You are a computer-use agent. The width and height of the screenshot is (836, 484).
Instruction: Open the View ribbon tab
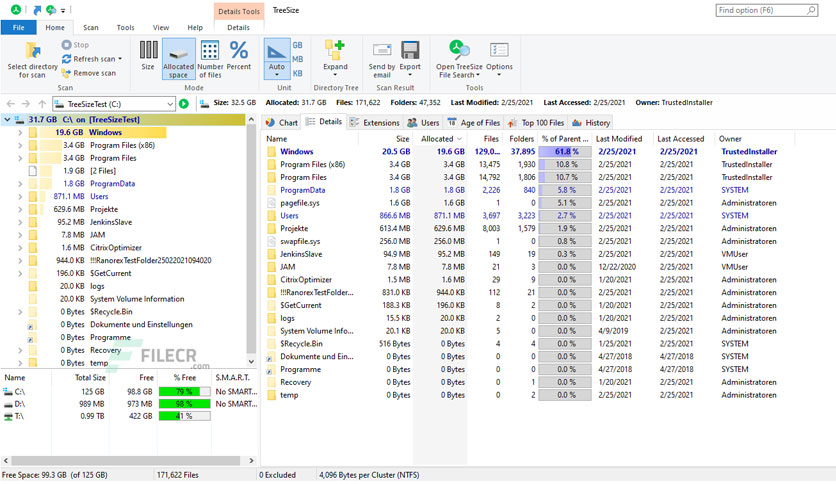160,28
